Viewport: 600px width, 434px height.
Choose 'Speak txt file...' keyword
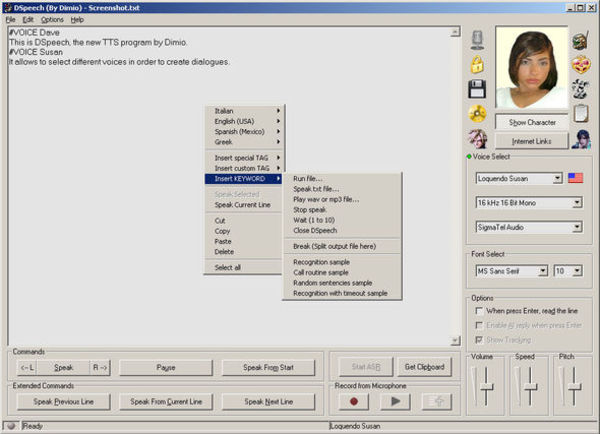(342, 189)
